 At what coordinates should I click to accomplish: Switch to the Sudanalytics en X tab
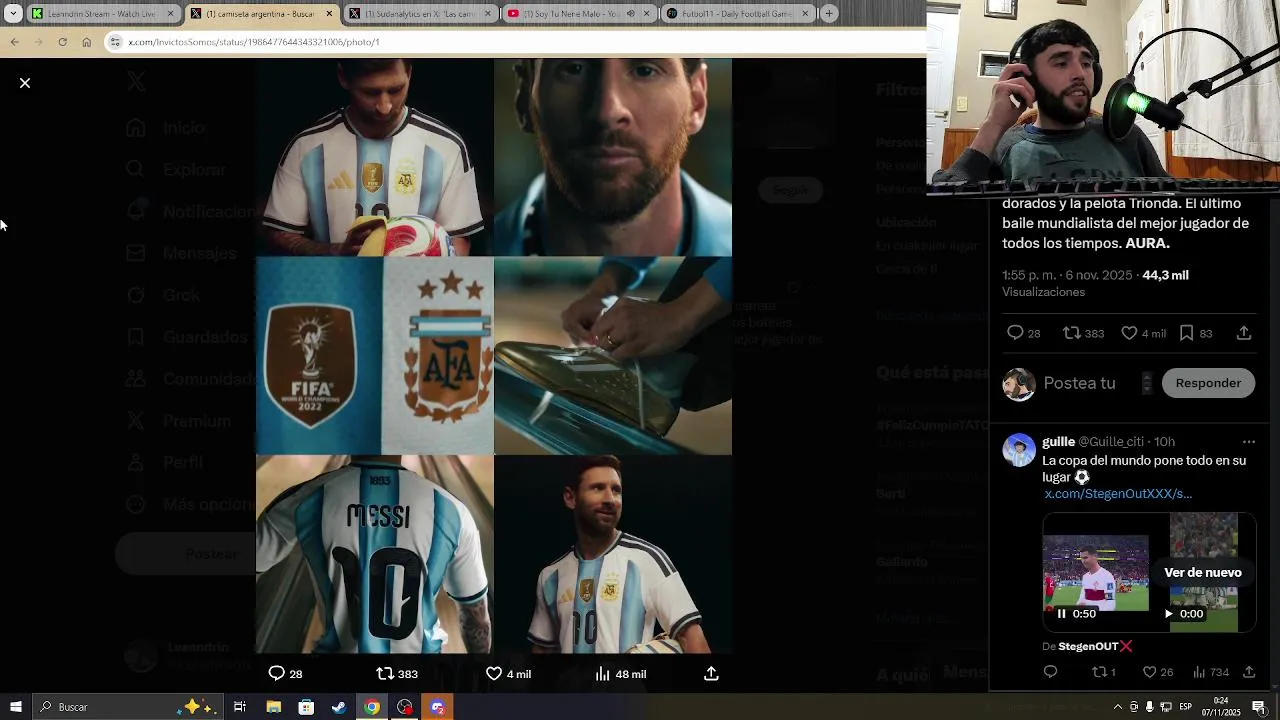pos(422,14)
